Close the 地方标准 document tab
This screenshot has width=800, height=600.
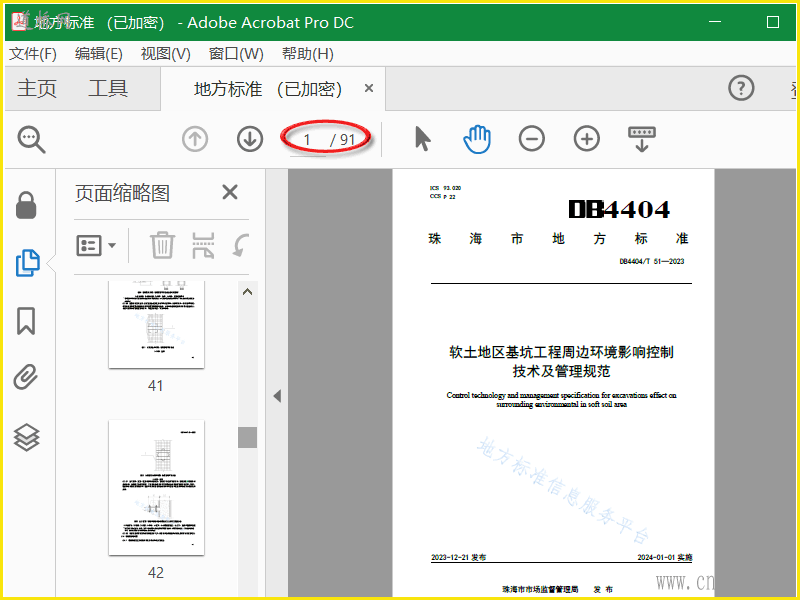(369, 88)
